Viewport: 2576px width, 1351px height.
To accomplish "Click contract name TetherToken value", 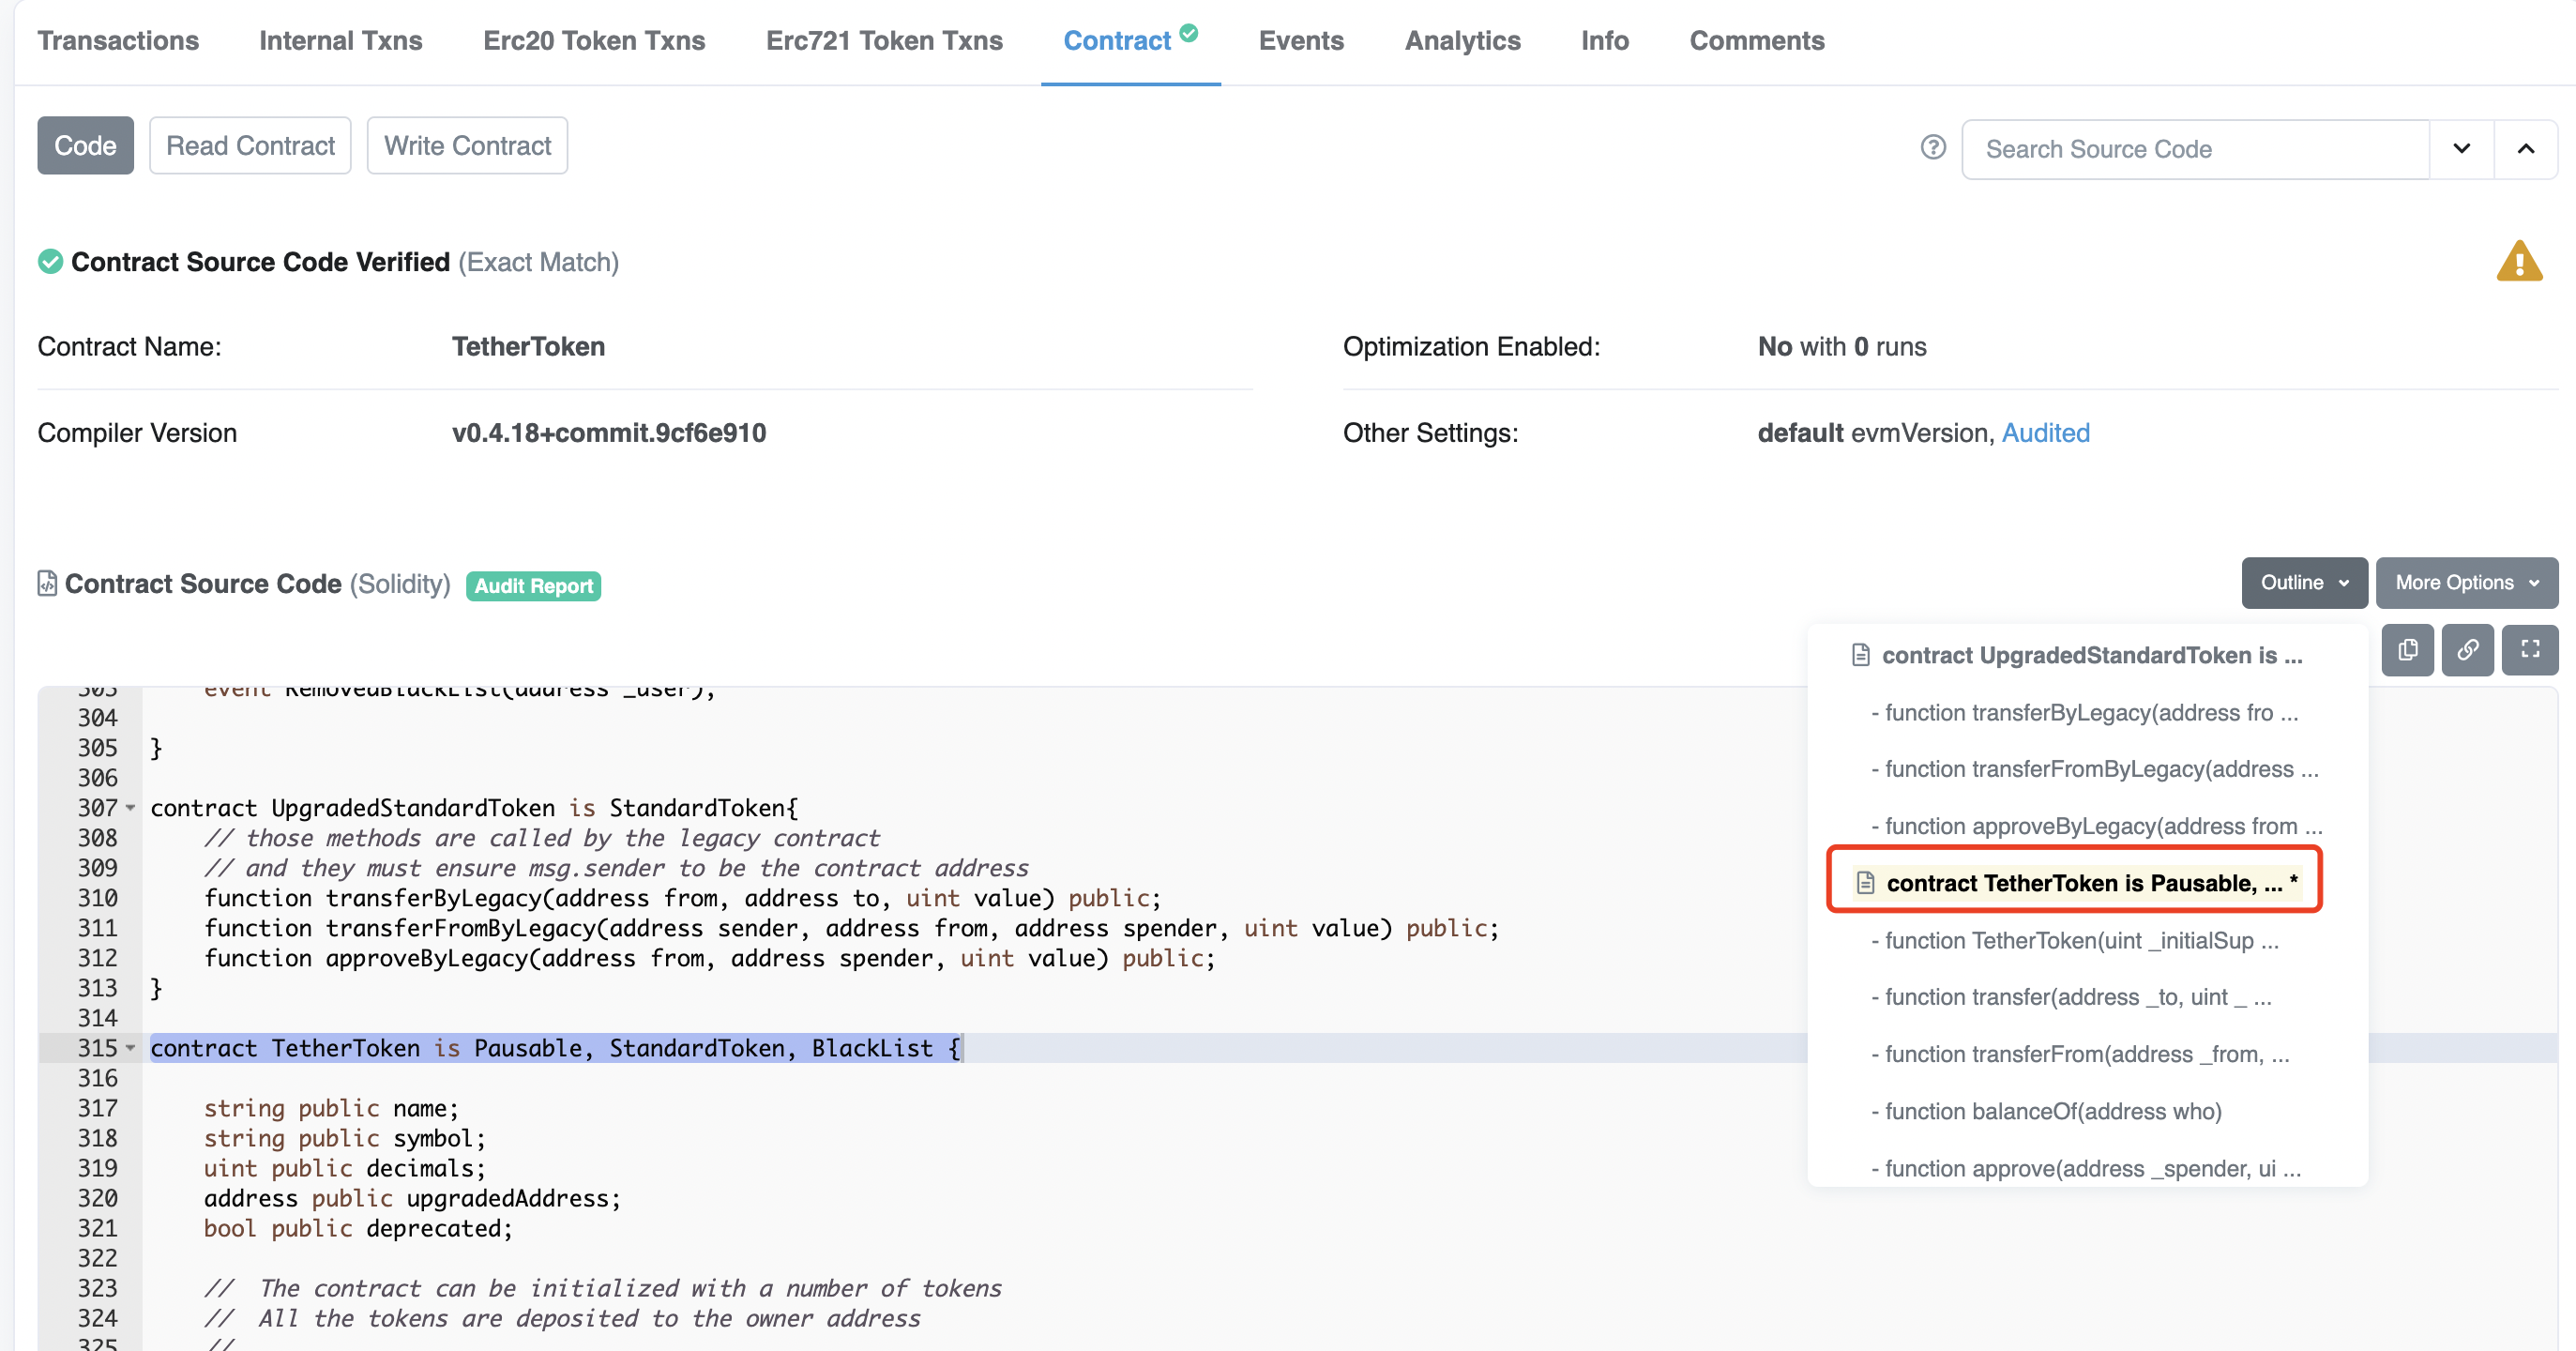I will pos(528,347).
